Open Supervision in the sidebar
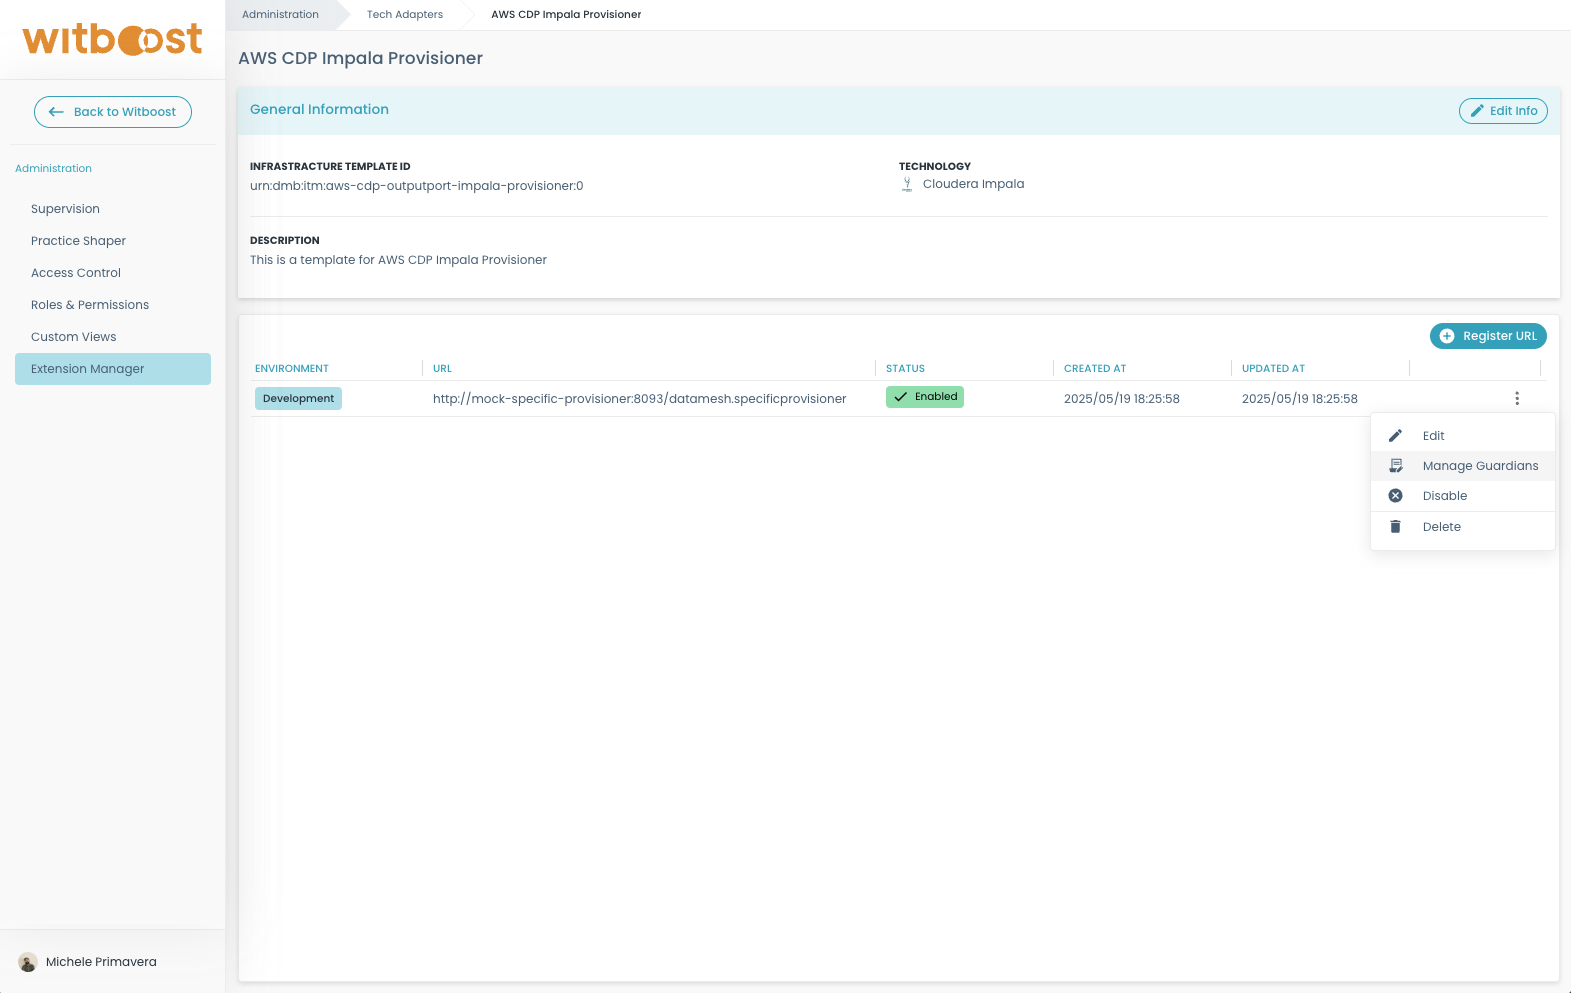Screen dimensions: 1571x993 coord(65,209)
